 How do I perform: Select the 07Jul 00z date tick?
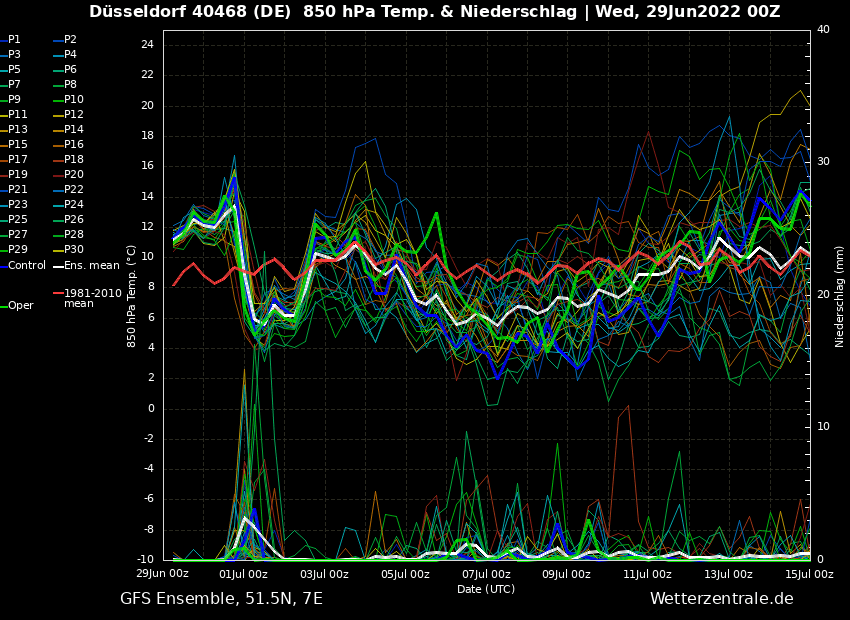coord(486,575)
